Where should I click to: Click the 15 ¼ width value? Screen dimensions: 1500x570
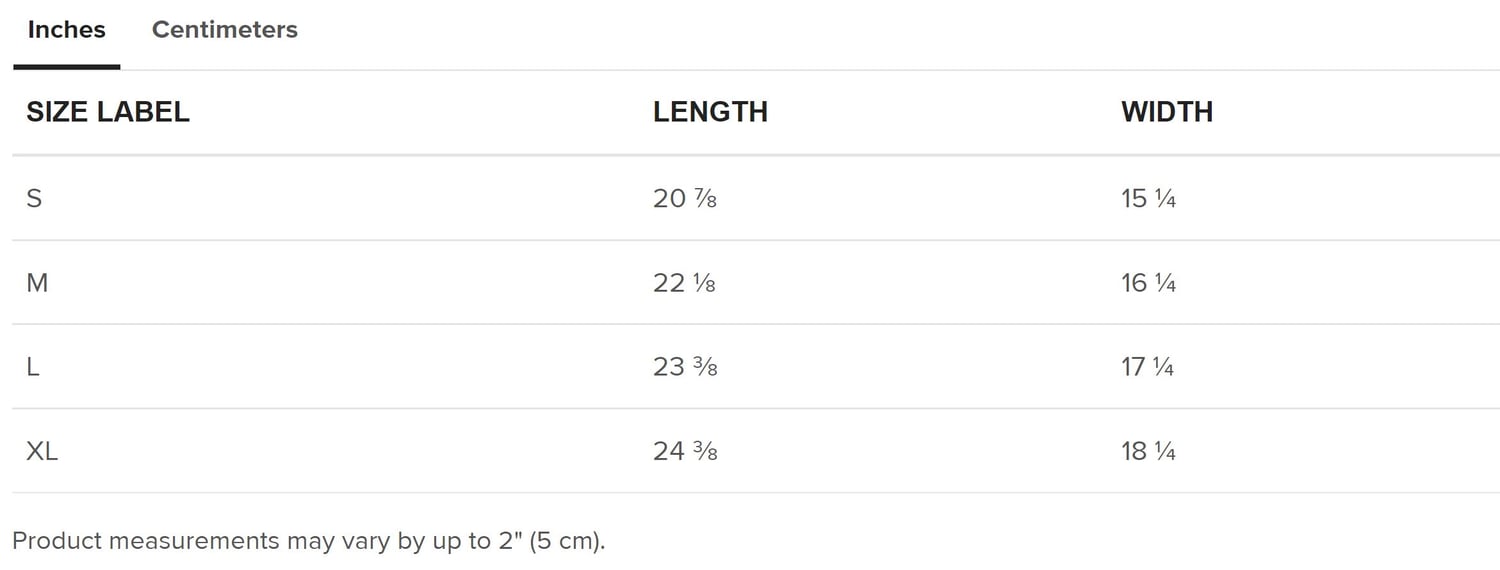tap(1148, 198)
